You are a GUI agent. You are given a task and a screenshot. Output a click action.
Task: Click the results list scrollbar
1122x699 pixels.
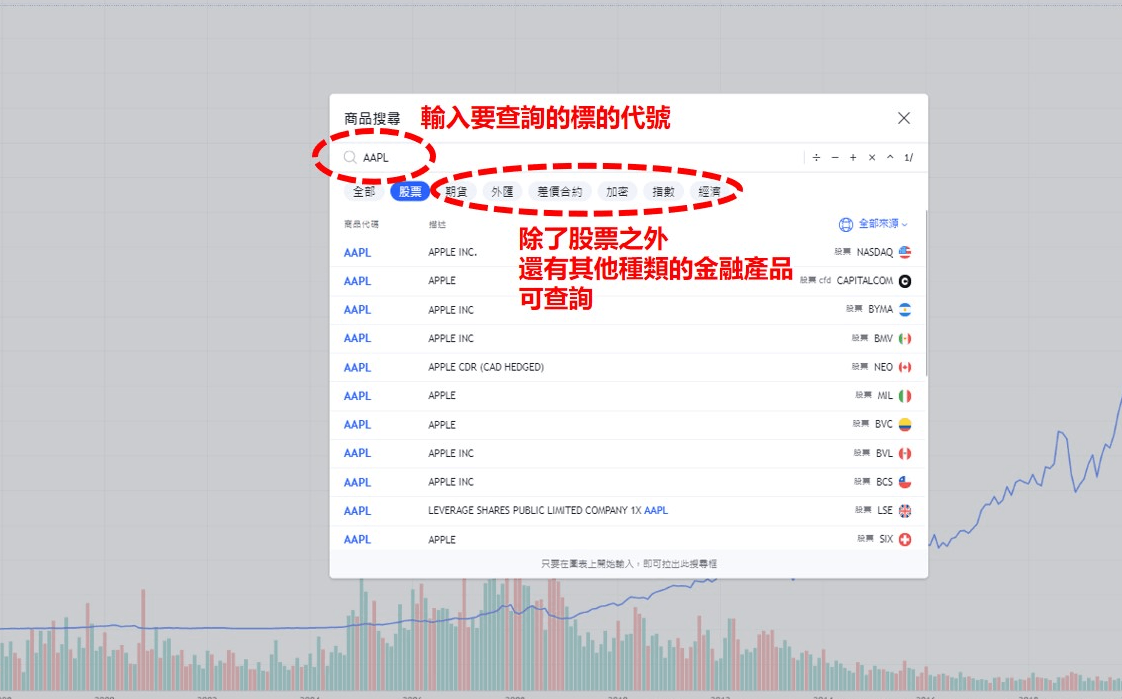(926, 293)
